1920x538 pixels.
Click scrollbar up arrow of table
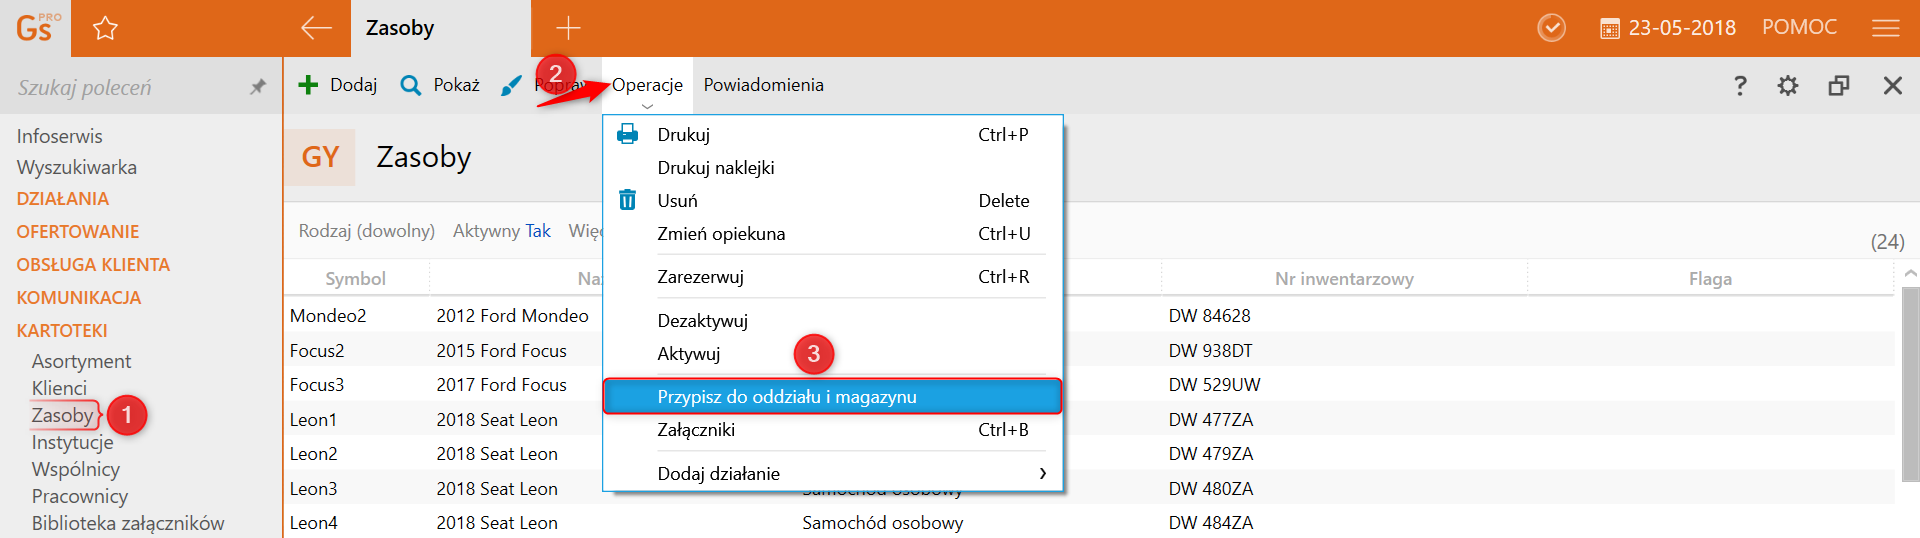point(1911,273)
